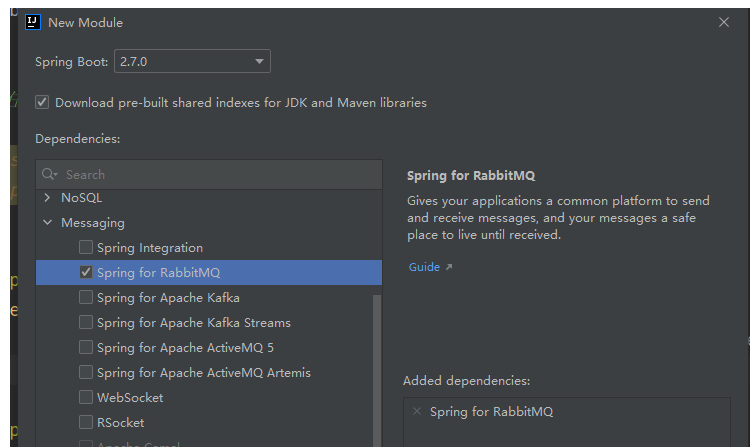Image resolution: width=750 pixels, height=447 pixels.
Task: Enable Spring for Apache Kafka Streams
Action: tap(86, 323)
